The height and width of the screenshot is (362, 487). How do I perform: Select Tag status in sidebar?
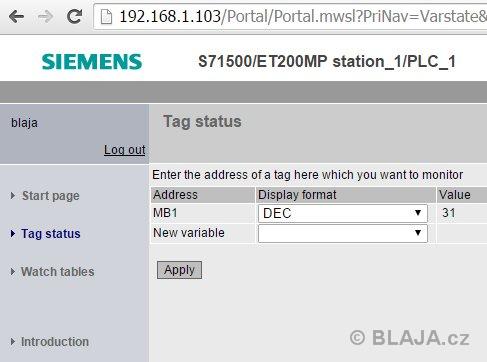(x=51, y=234)
